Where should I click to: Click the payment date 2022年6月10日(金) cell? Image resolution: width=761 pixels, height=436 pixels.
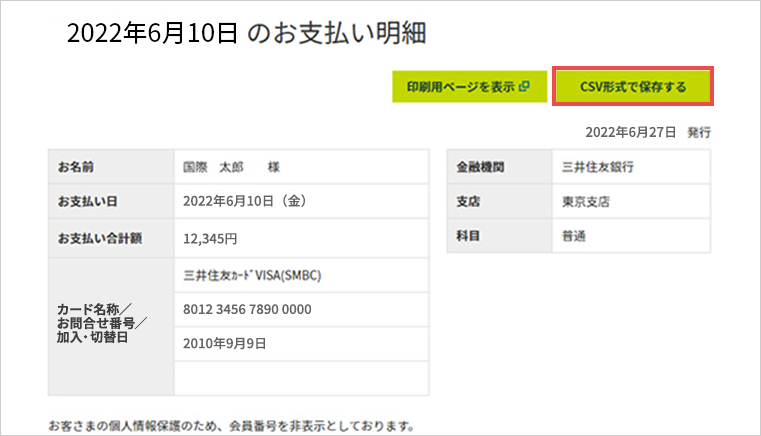click(244, 202)
